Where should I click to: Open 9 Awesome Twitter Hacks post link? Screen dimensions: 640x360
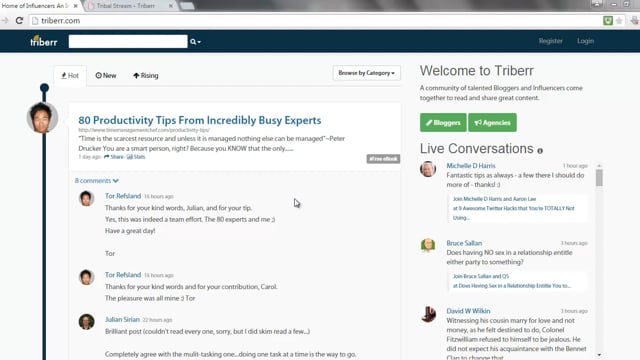click(513, 213)
